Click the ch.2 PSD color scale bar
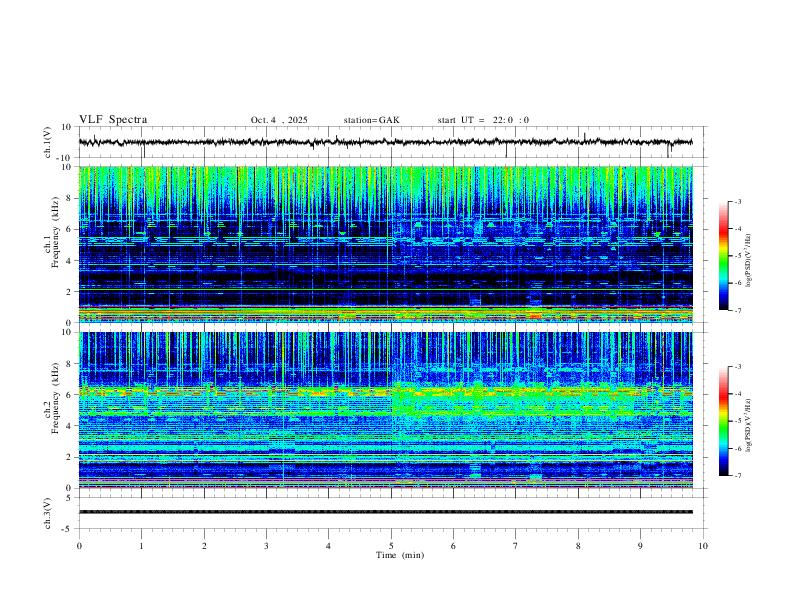This screenshot has height=612, width=792. (723, 421)
